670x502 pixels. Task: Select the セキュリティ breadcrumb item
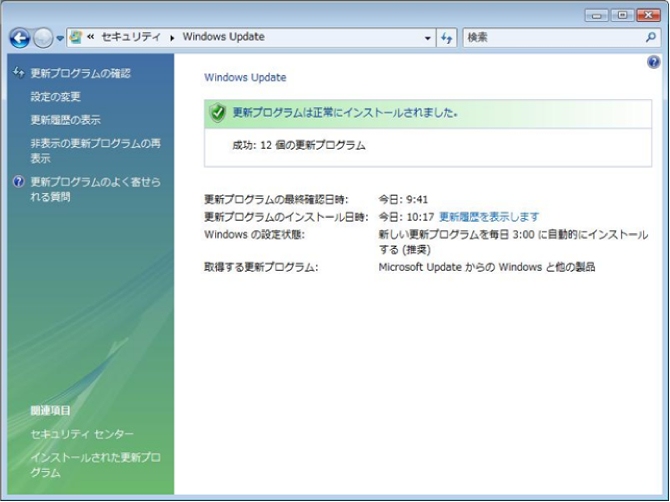(132, 37)
